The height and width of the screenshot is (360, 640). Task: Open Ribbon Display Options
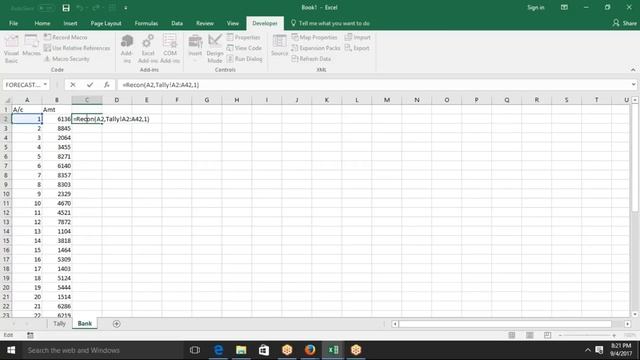pyautogui.click(x=564, y=7)
